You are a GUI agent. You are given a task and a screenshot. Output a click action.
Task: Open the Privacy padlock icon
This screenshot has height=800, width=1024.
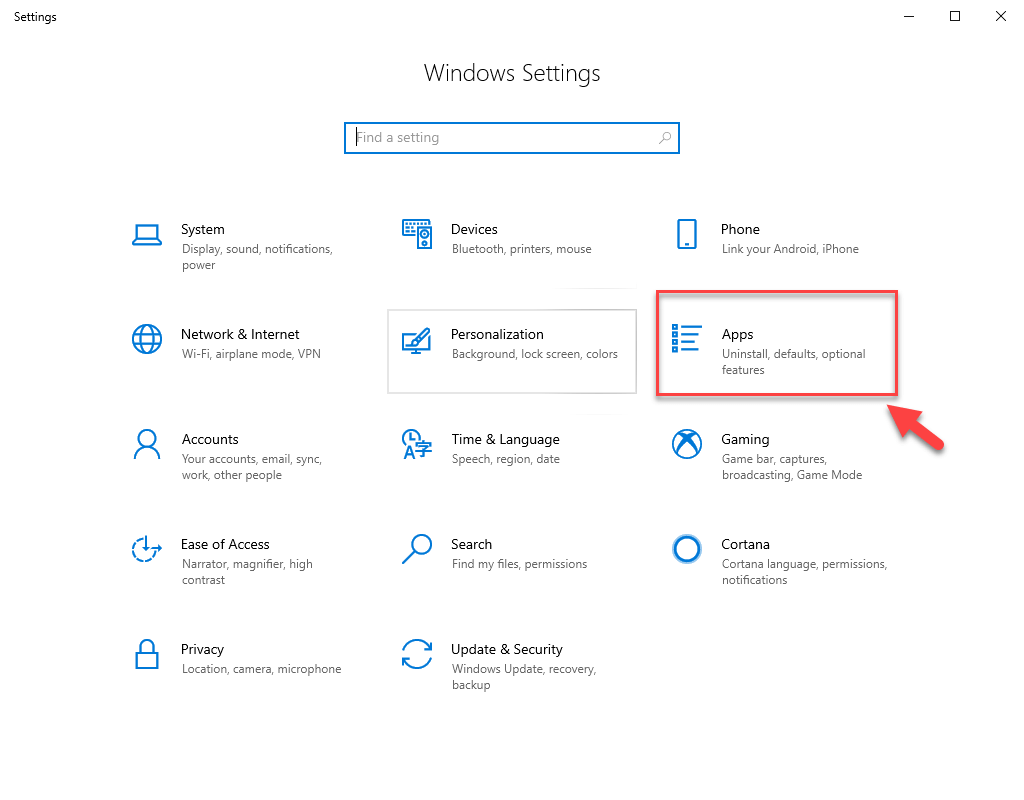pyautogui.click(x=146, y=654)
